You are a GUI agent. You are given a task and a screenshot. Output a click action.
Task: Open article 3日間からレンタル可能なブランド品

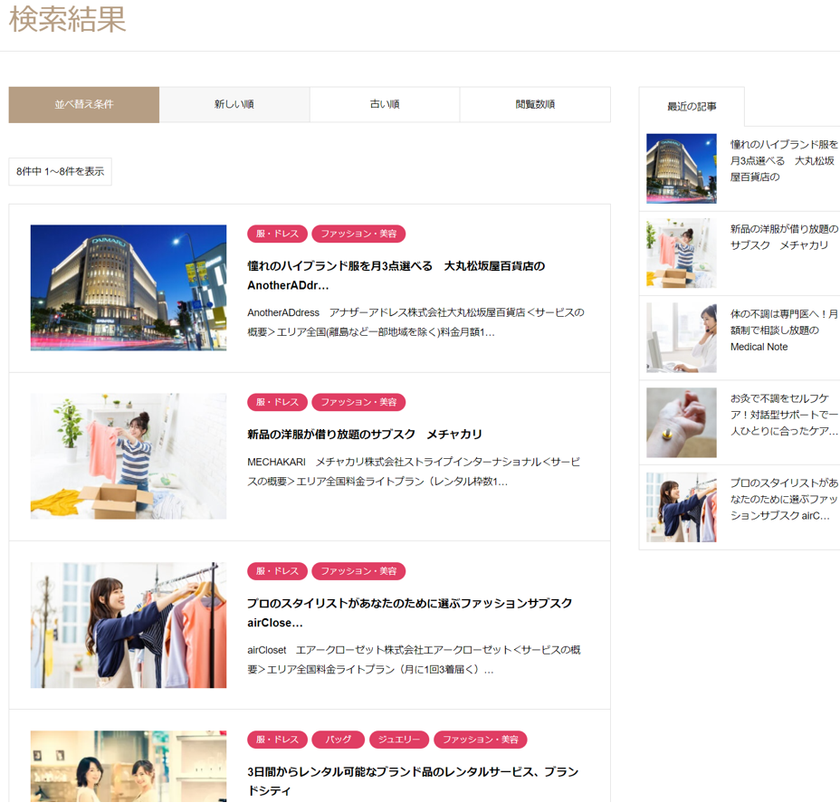point(413,781)
